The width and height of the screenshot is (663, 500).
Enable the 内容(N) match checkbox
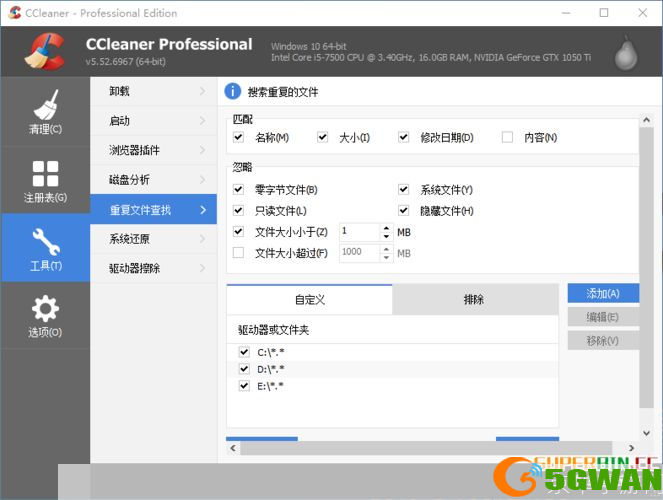point(507,137)
